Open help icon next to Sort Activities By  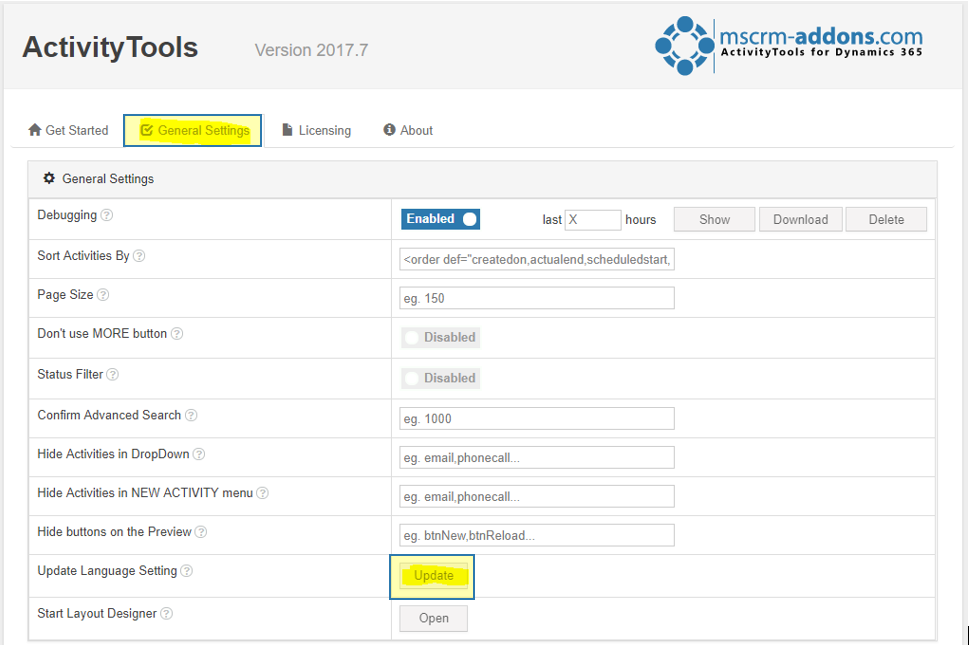[x=139, y=256]
